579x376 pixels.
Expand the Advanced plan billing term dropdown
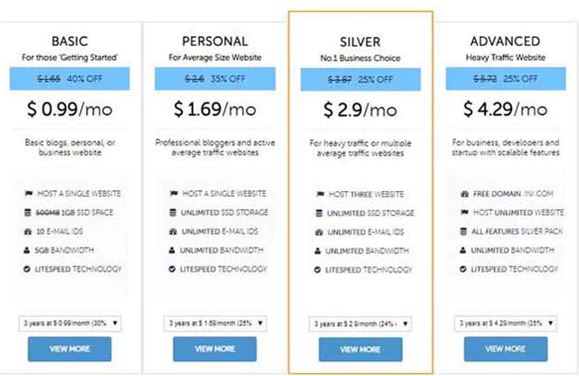pos(506,323)
